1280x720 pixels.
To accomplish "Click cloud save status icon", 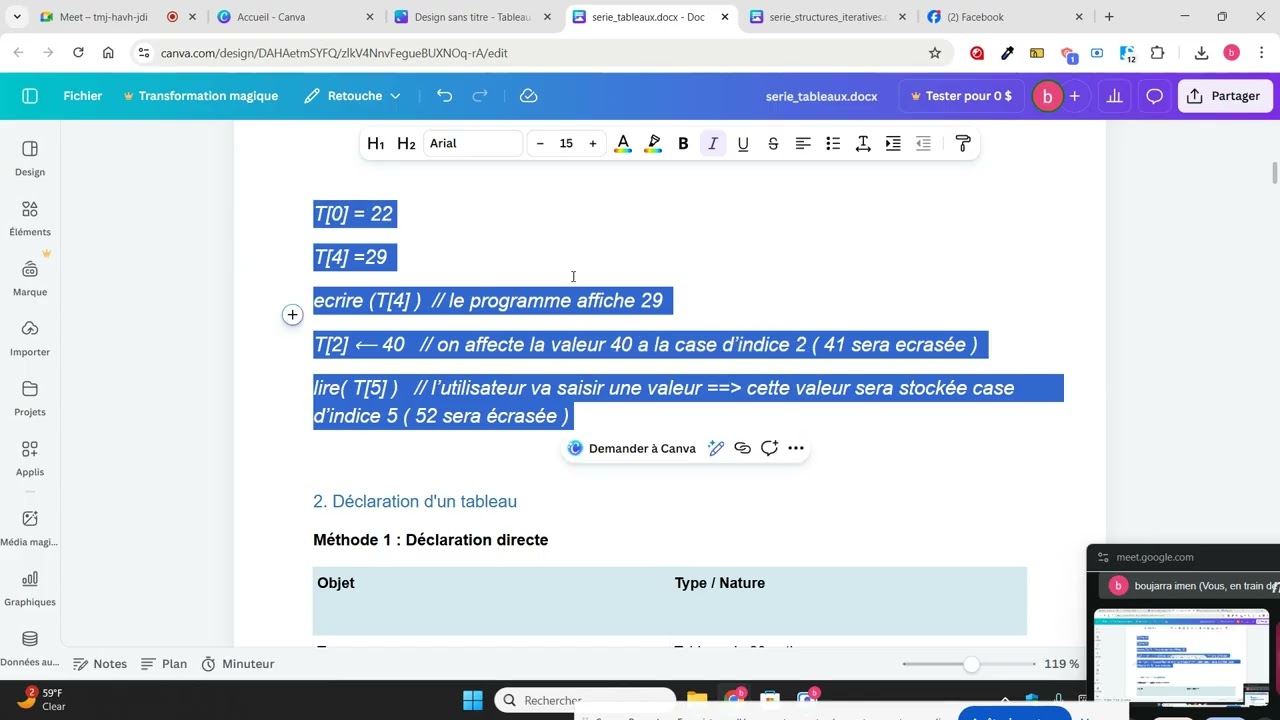I will 529,96.
